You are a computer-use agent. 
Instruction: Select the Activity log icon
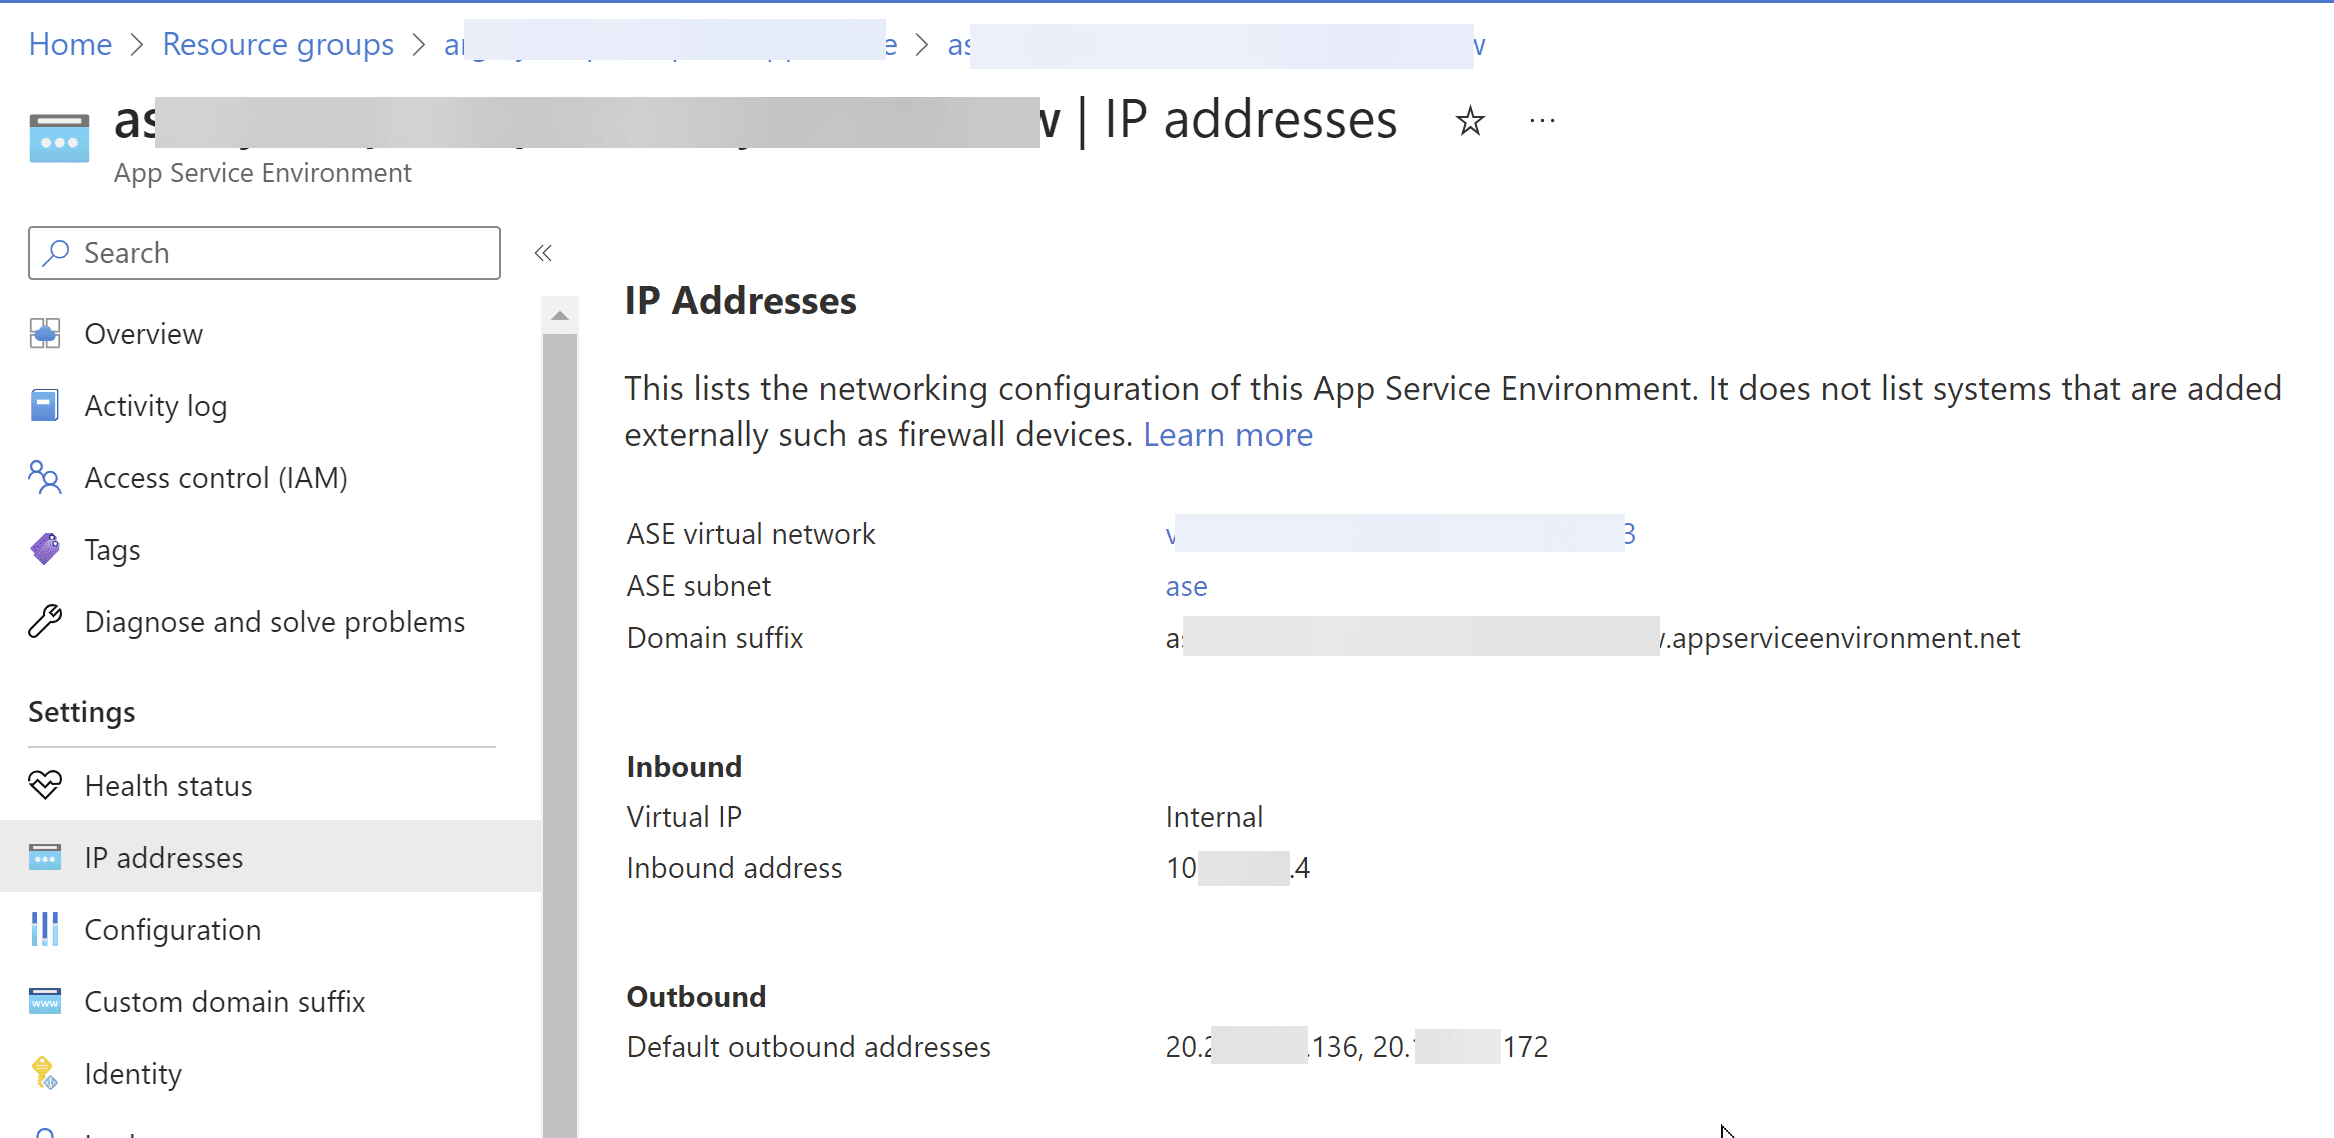[43, 405]
